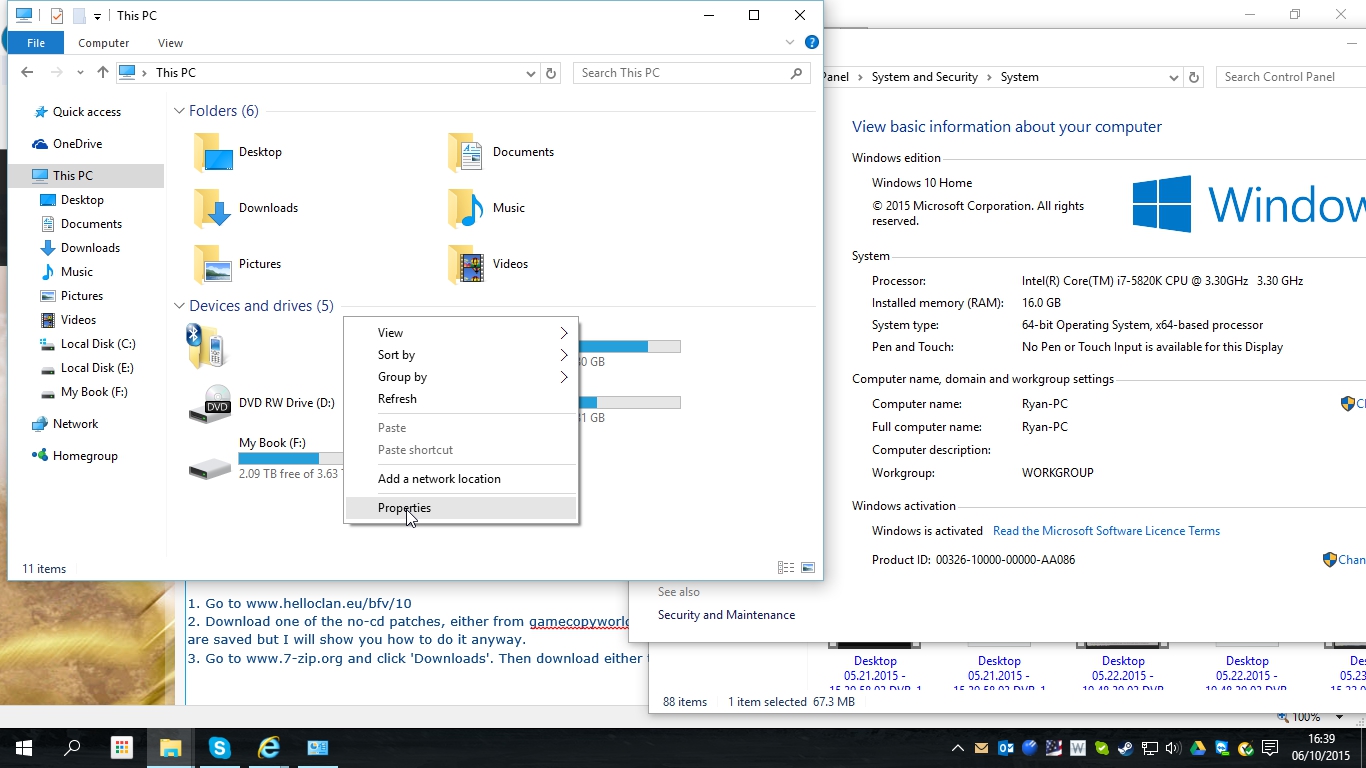Open Skype from the taskbar

click(219, 748)
